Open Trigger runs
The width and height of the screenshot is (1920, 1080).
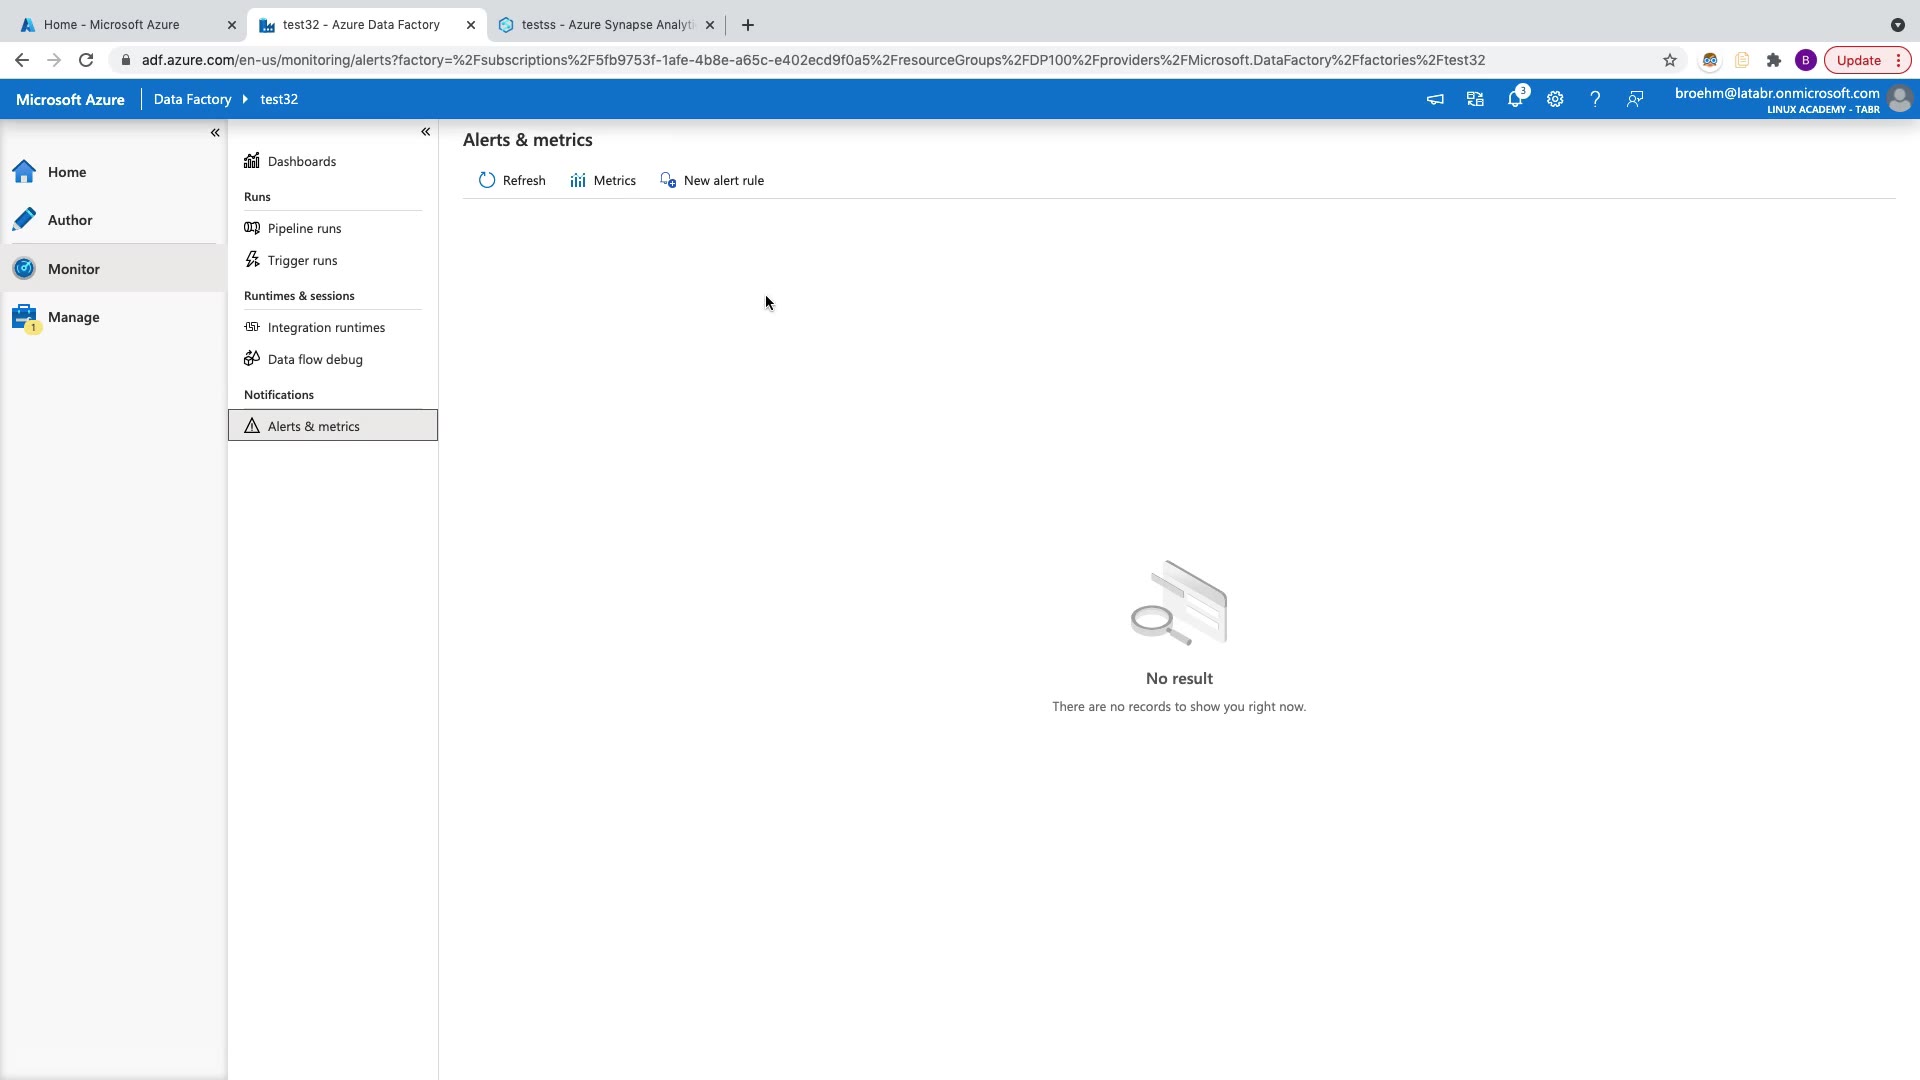302,261
